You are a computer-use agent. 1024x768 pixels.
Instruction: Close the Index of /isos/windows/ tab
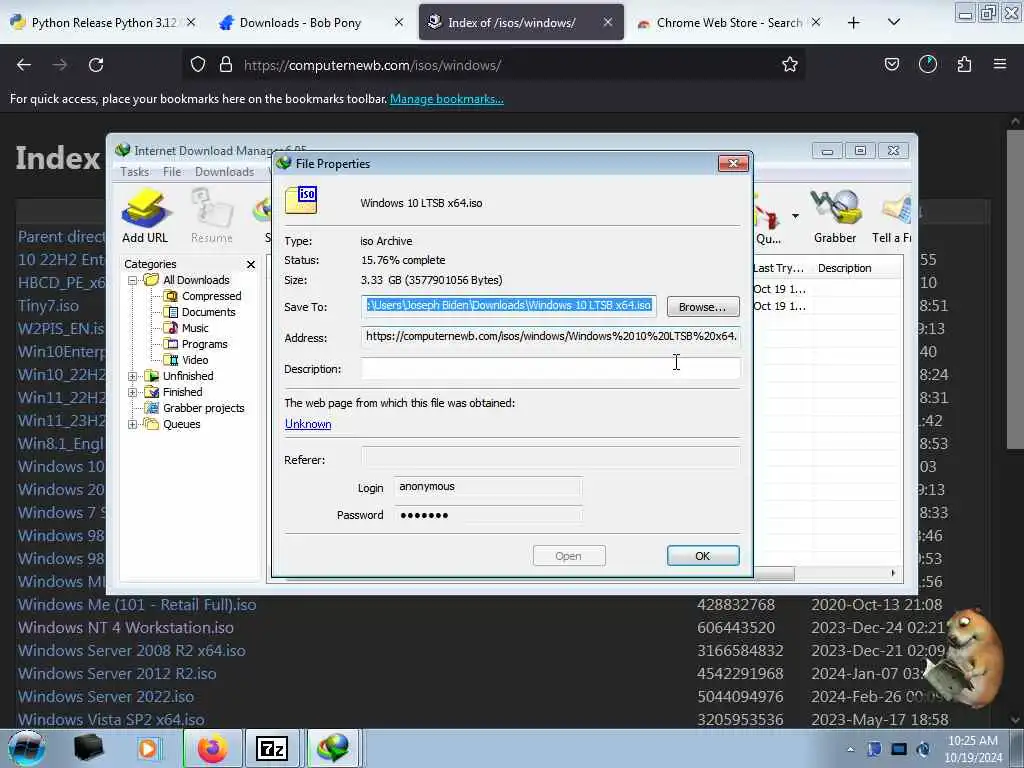pos(607,22)
